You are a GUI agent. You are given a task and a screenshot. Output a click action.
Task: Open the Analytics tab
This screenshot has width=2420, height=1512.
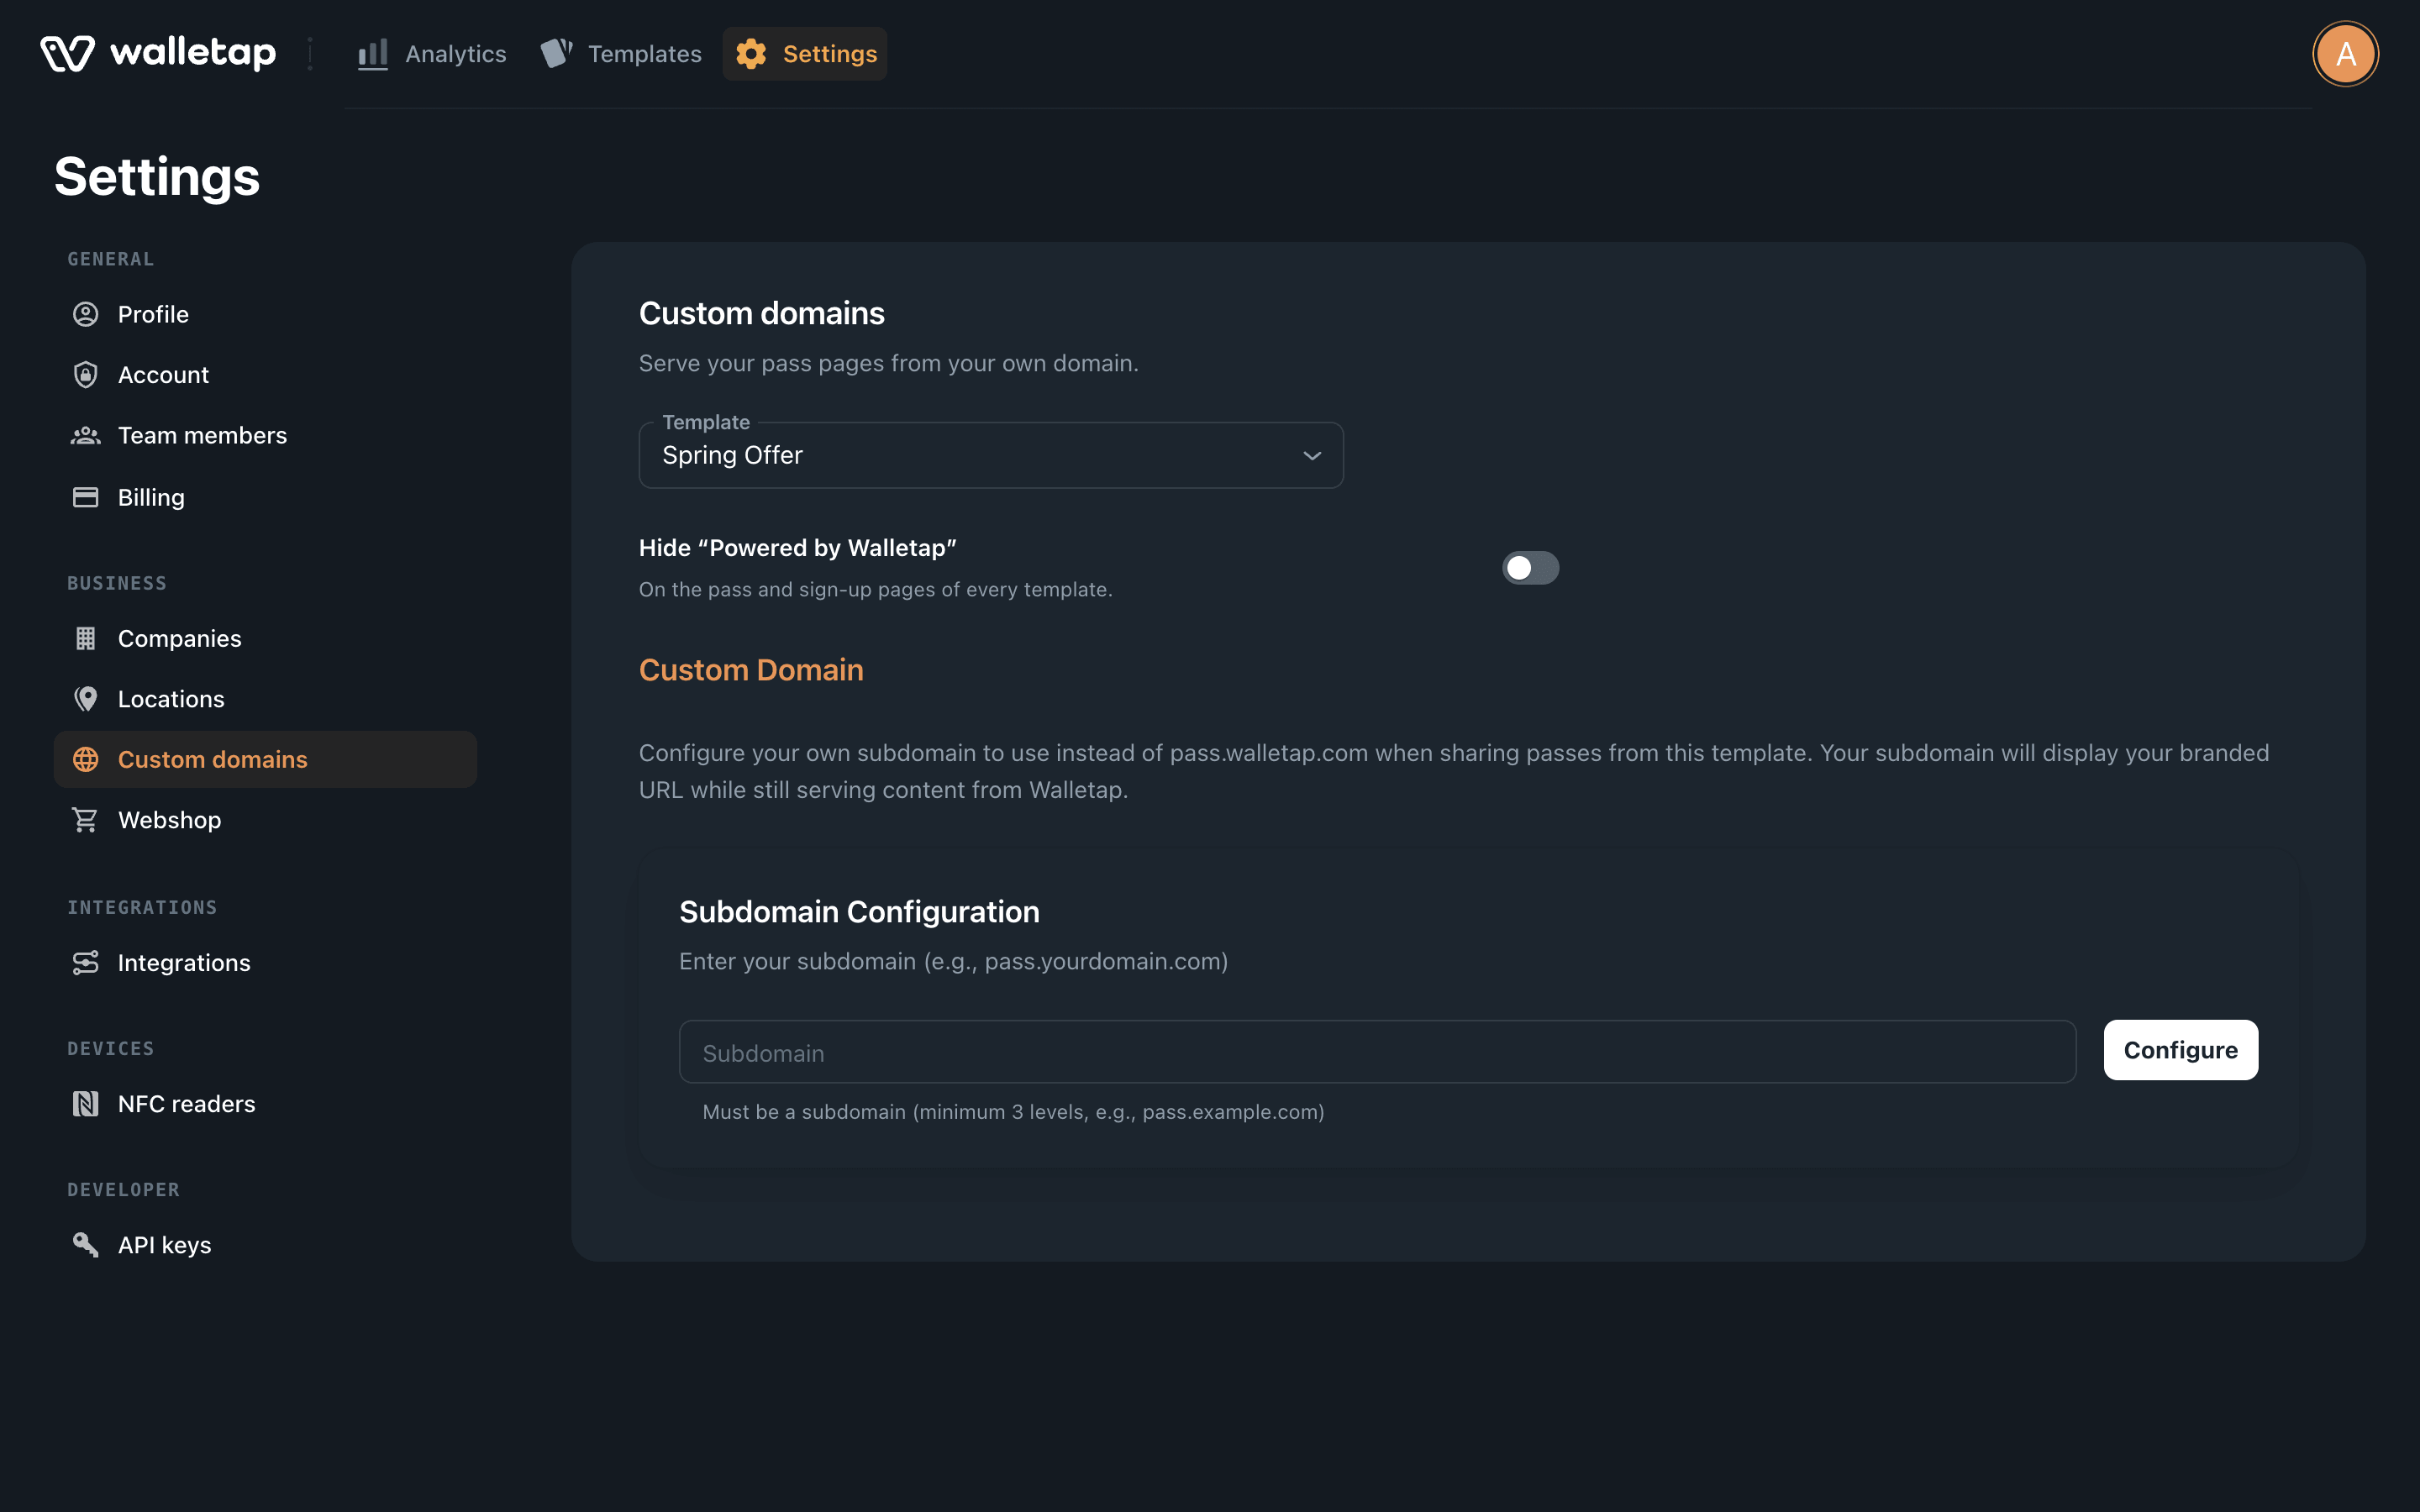pos(433,54)
